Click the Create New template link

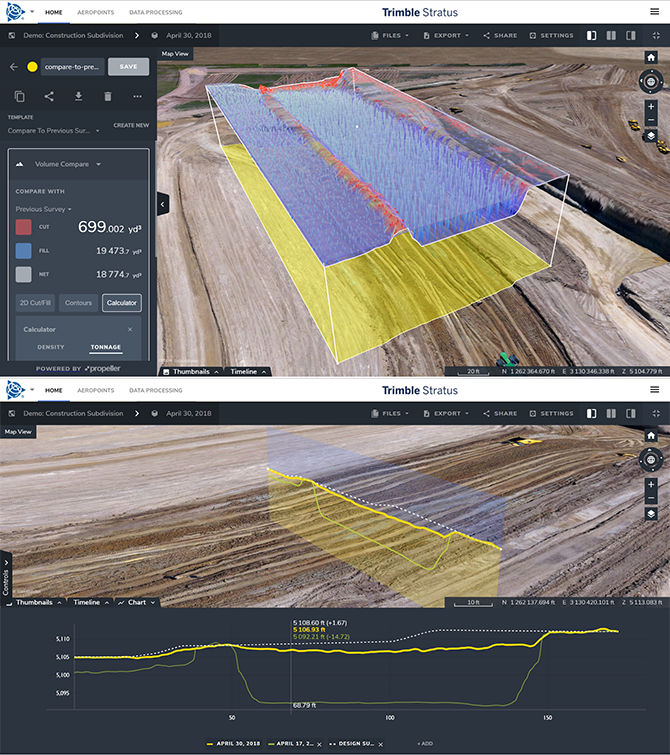(131, 125)
